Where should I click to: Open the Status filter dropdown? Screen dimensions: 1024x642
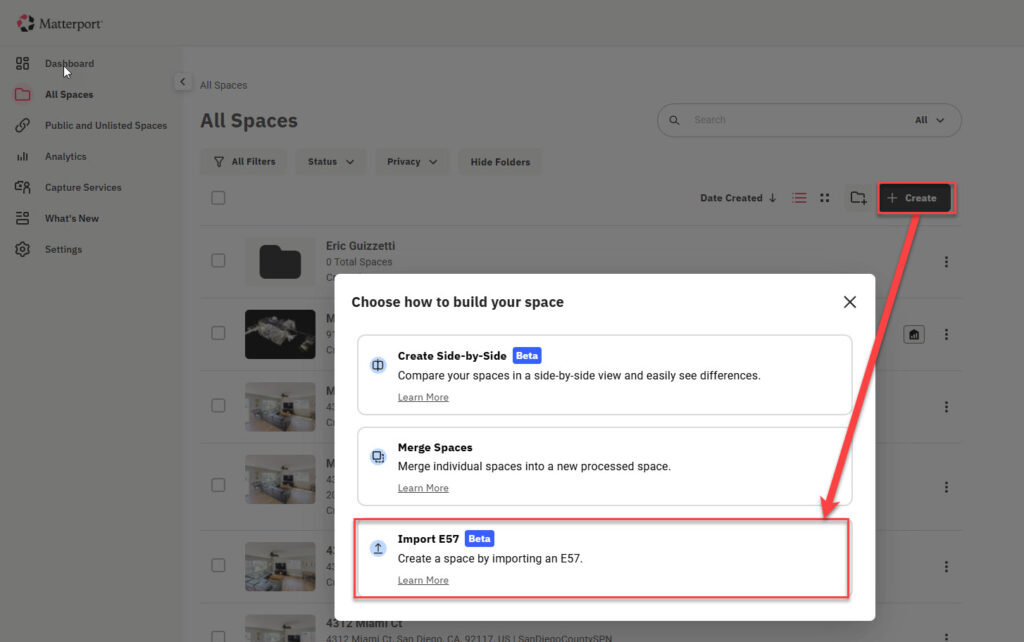[330, 161]
